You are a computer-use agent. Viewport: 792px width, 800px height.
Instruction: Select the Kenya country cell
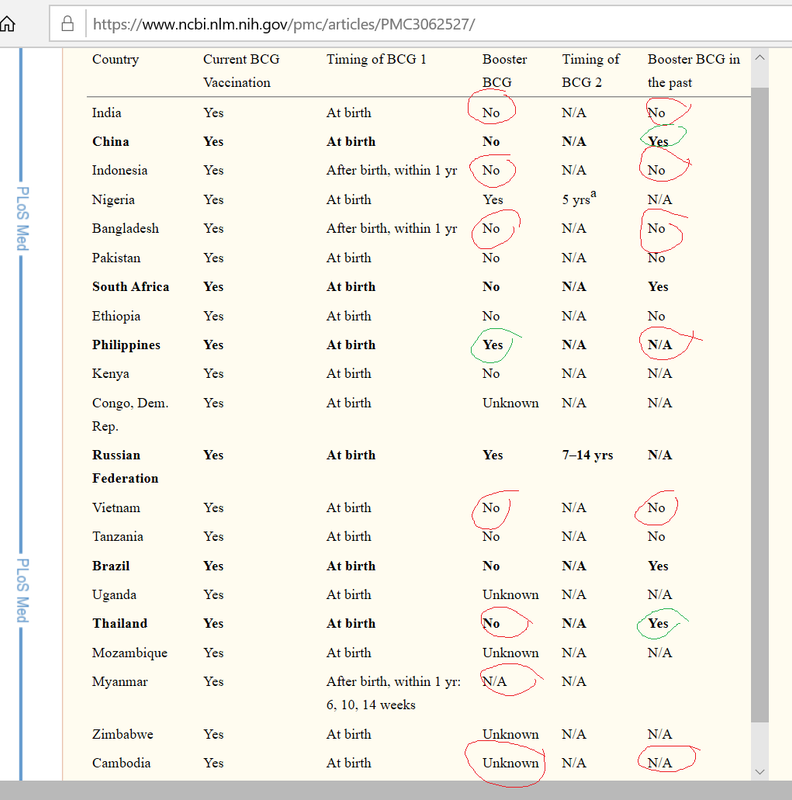pos(110,373)
